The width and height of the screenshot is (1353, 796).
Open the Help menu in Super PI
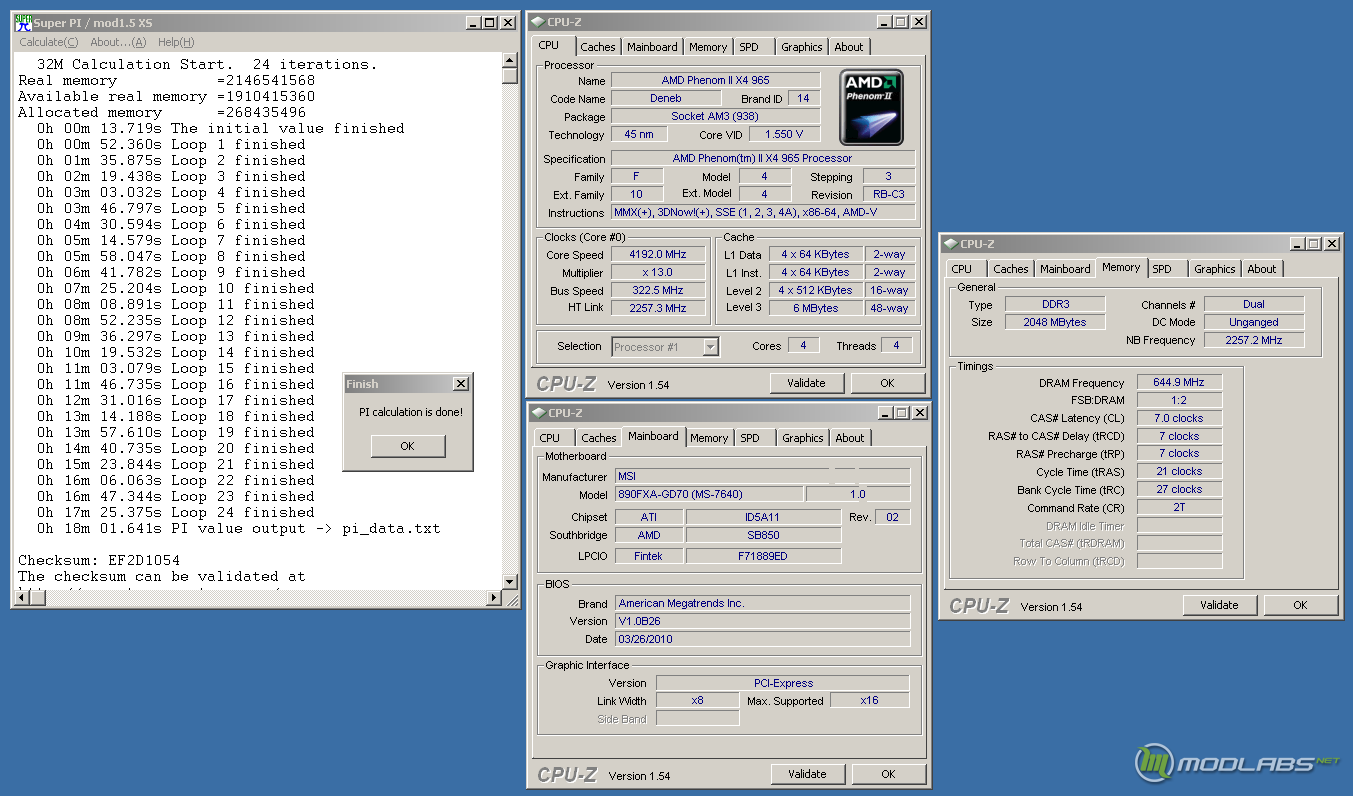(176, 42)
